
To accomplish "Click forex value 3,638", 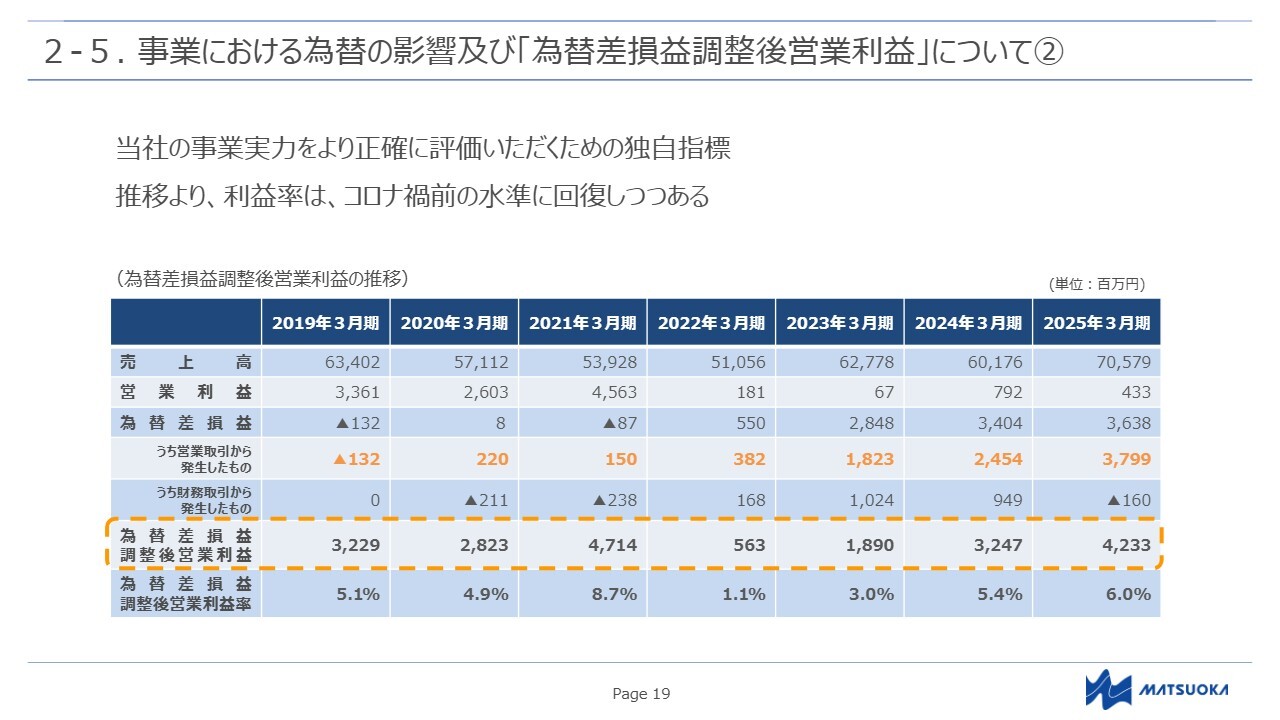I will [1128, 423].
